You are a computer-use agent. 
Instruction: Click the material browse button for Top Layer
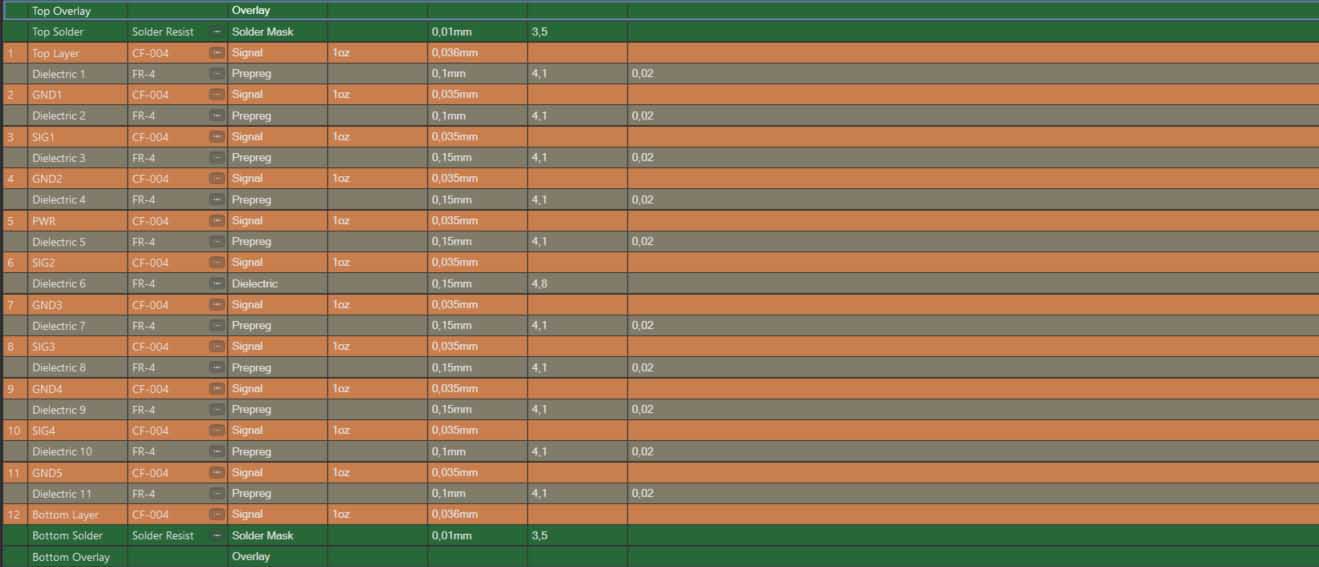click(x=217, y=53)
